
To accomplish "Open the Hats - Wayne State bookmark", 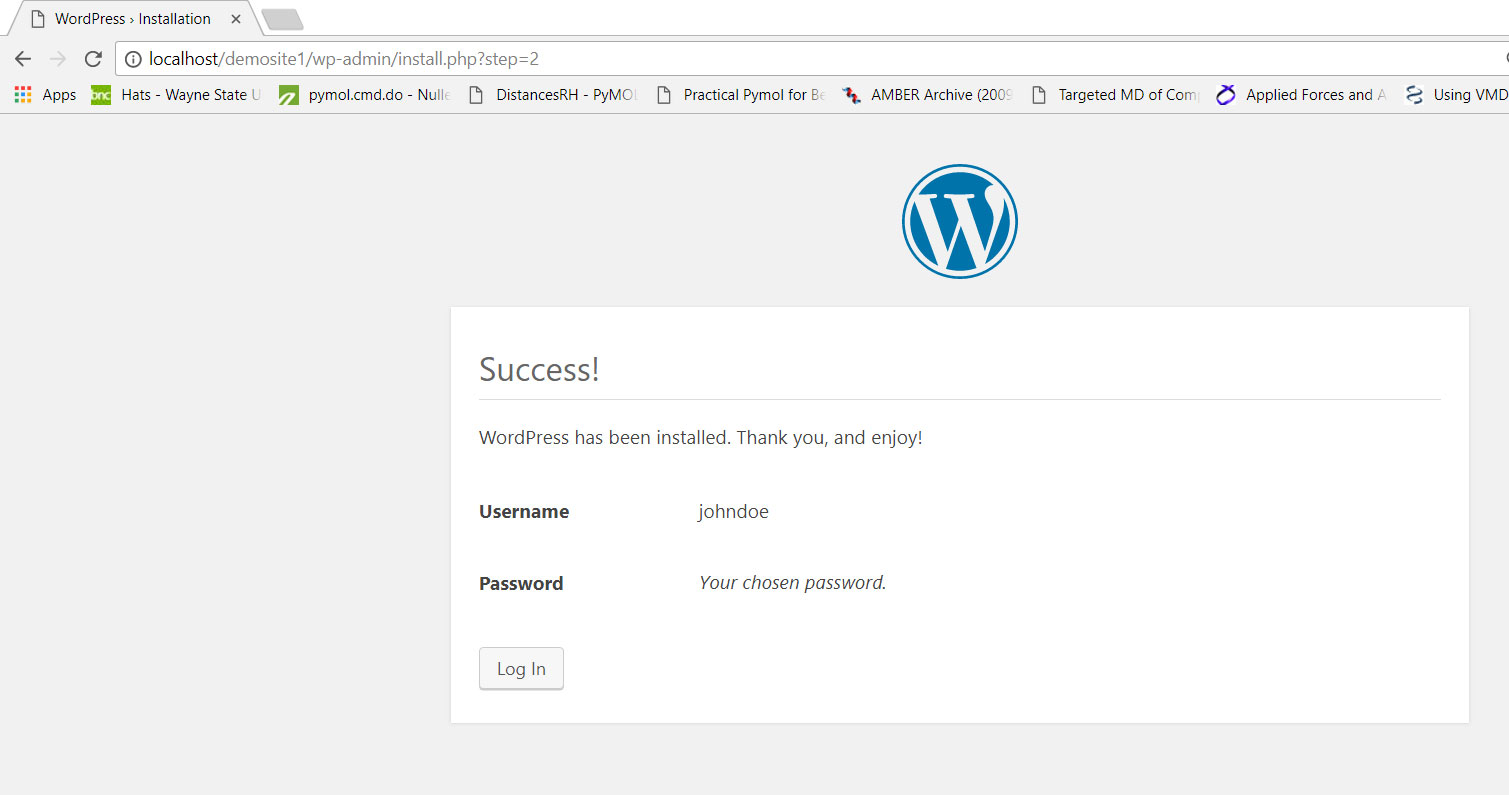I will (177, 95).
